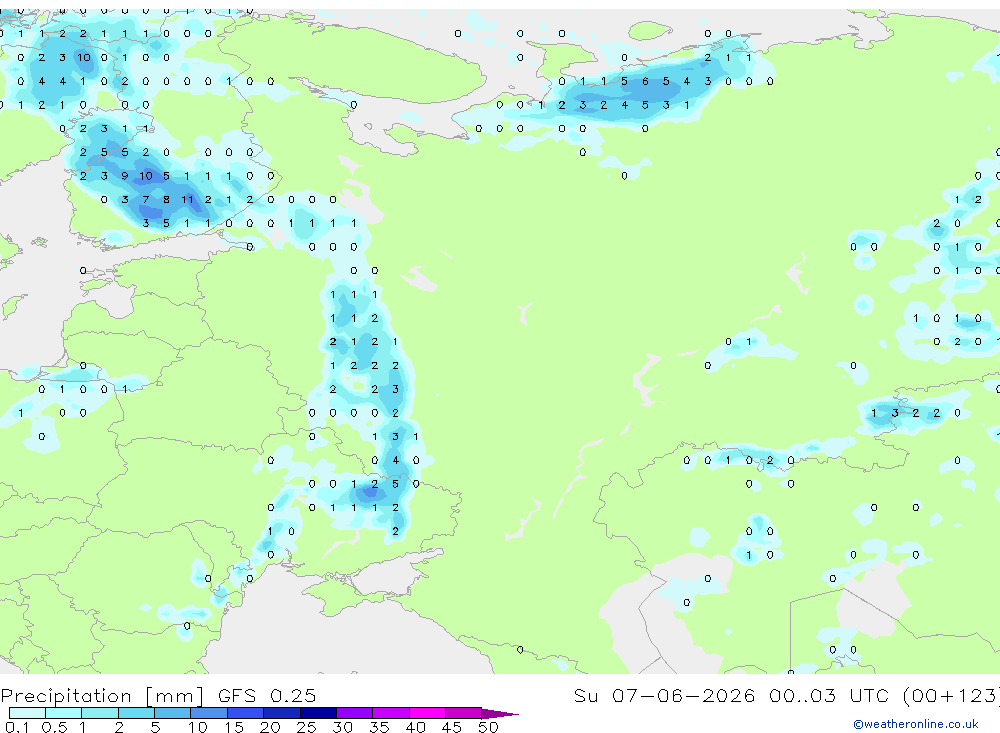The image size is (1000, 733).
Task: Pick the 5–10 mm legend color swatch
Action: point(173,713)
